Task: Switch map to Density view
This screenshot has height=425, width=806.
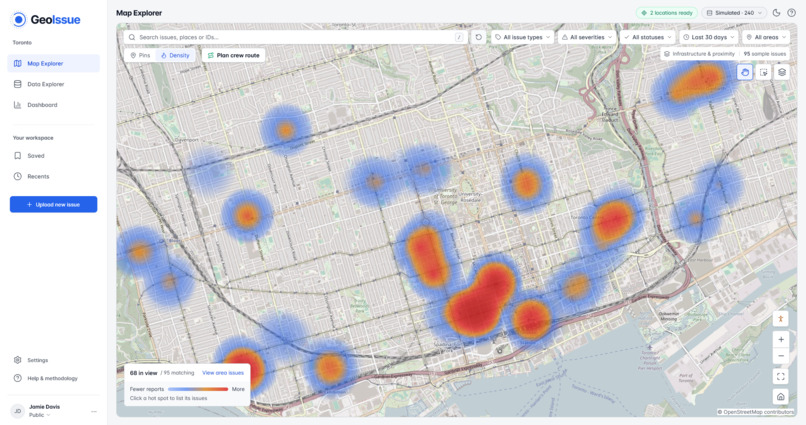Action: click(175, 56)
